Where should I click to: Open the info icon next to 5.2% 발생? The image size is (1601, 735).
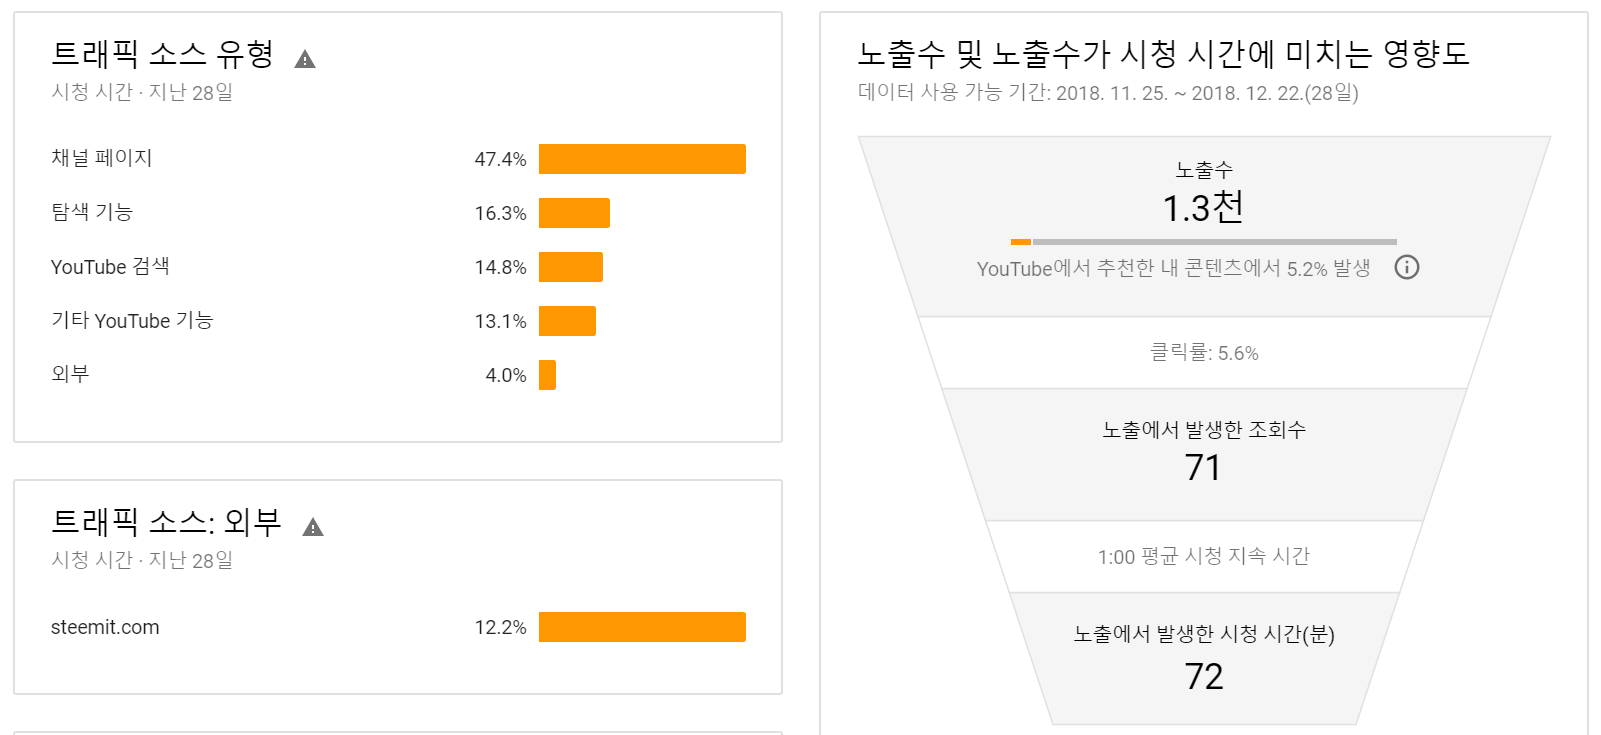pyautogui.click(x=1407, y=267)
